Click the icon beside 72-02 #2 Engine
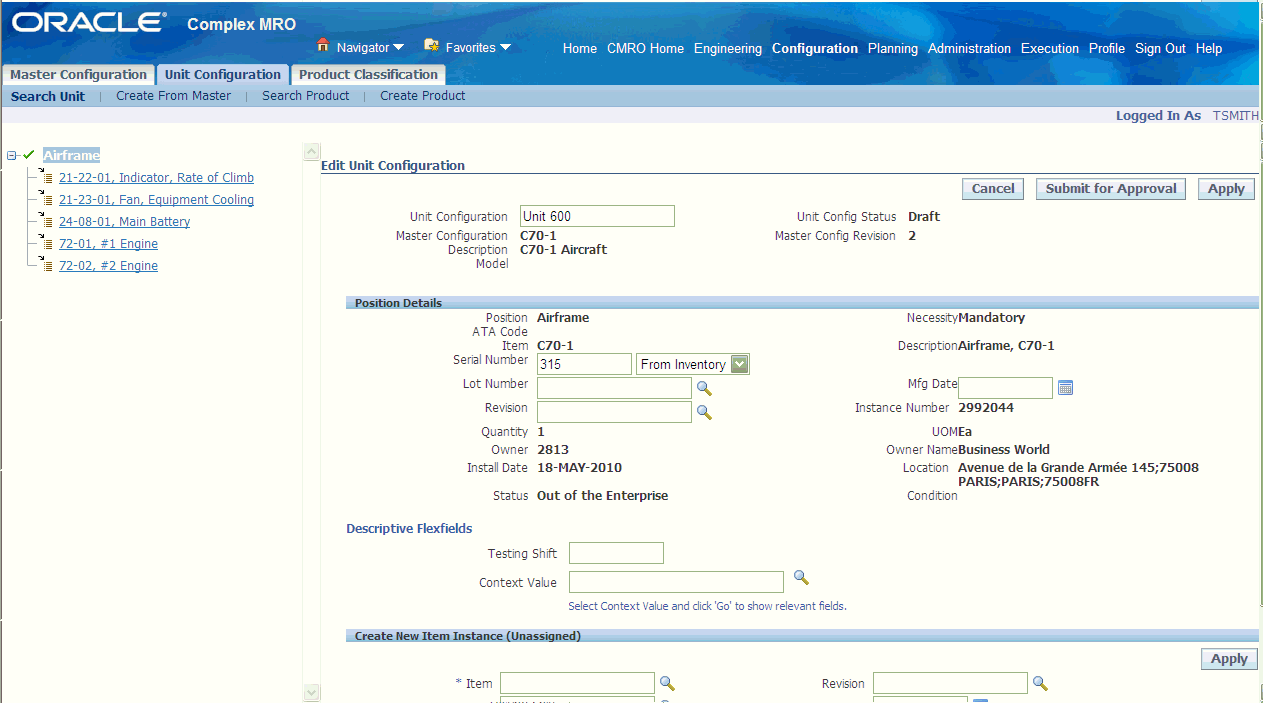This screenshot has height=703, width=1263. click(46, 266)
